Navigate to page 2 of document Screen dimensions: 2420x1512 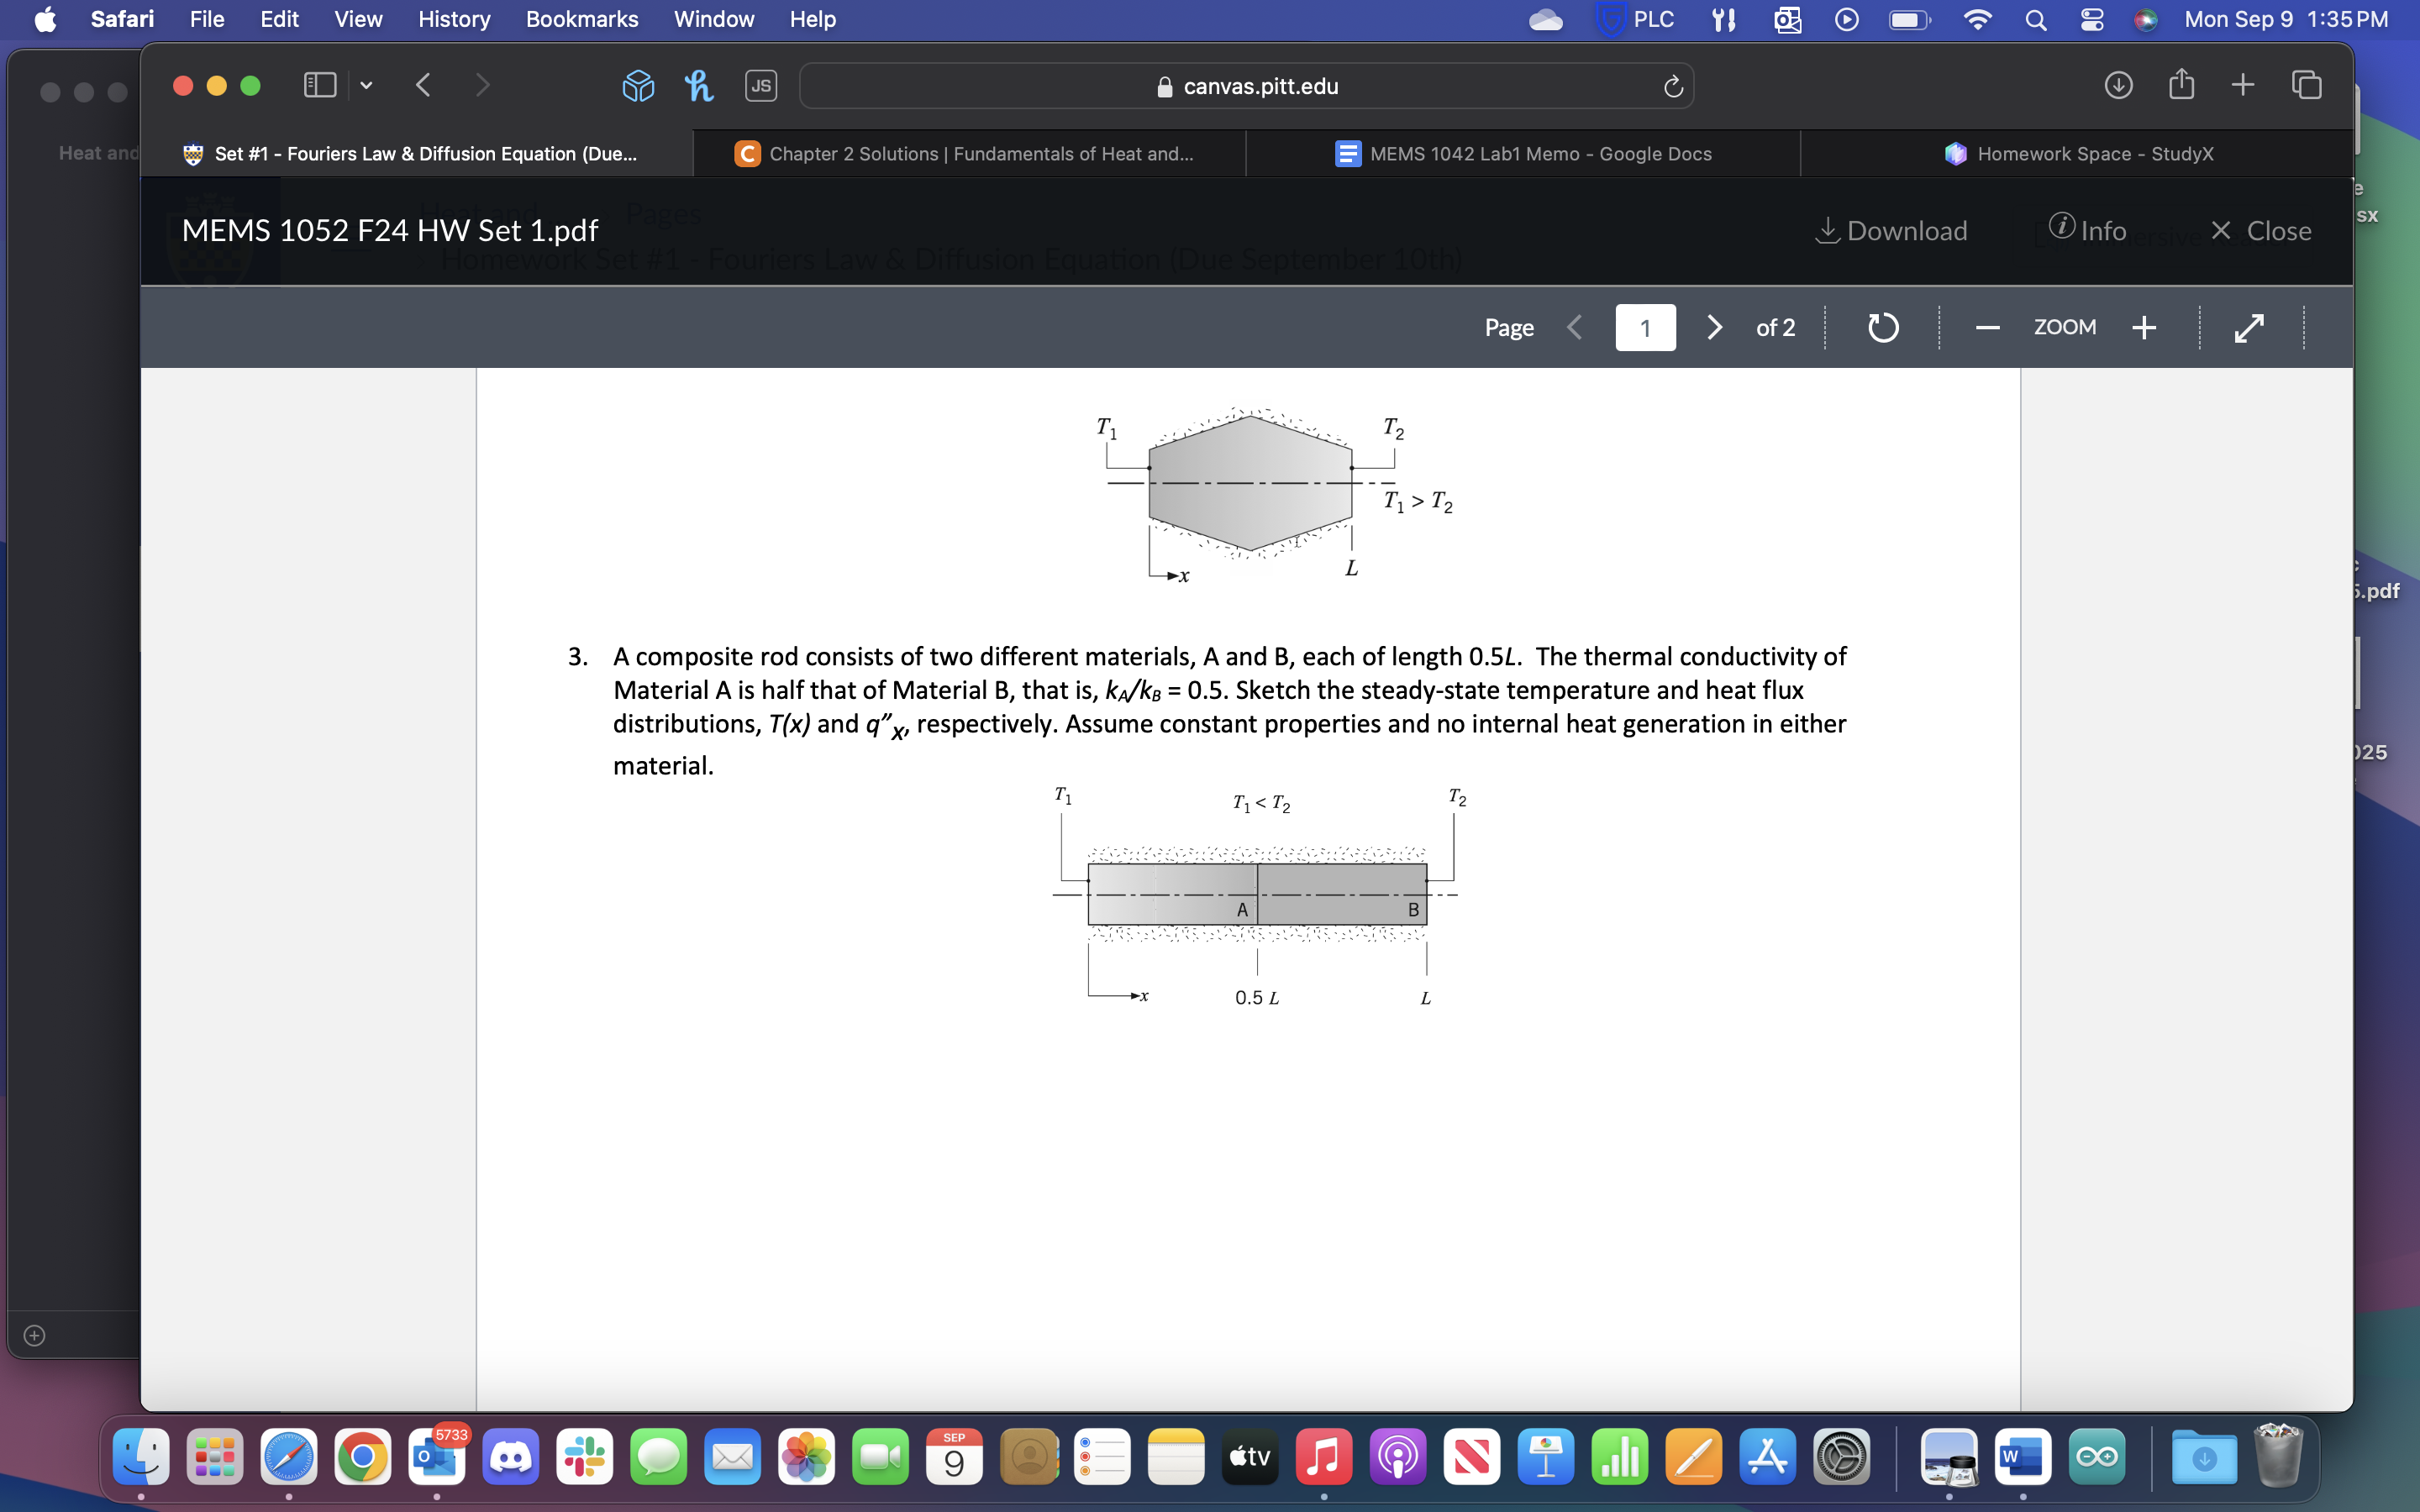1714,328
